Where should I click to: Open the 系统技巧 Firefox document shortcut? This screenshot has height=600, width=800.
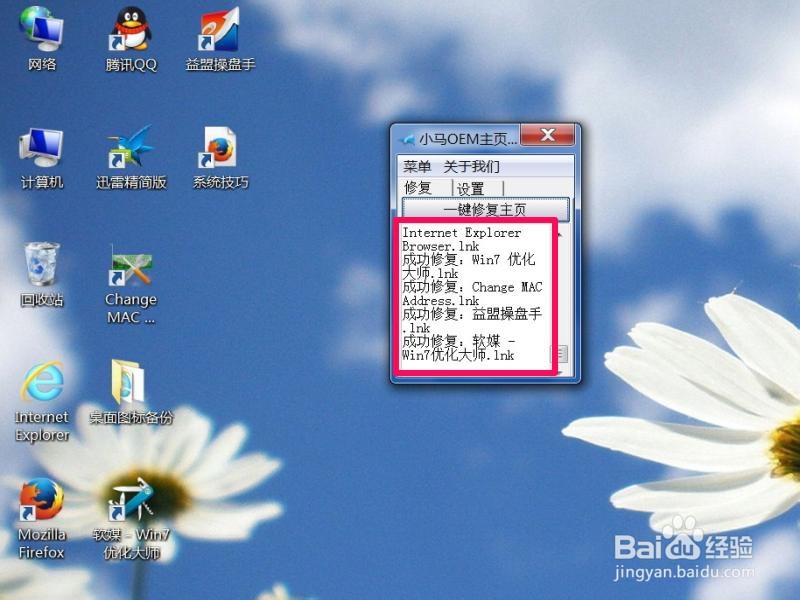[x=220, y=158]
